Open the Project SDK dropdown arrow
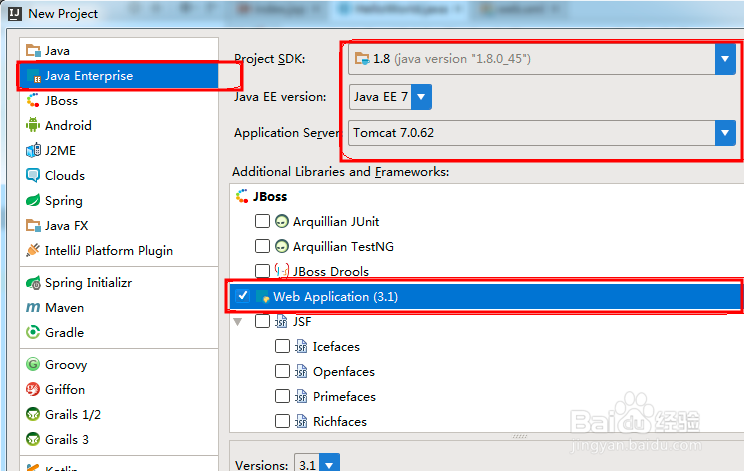This screenshot has height=471, width=744. tap(725, 59)
